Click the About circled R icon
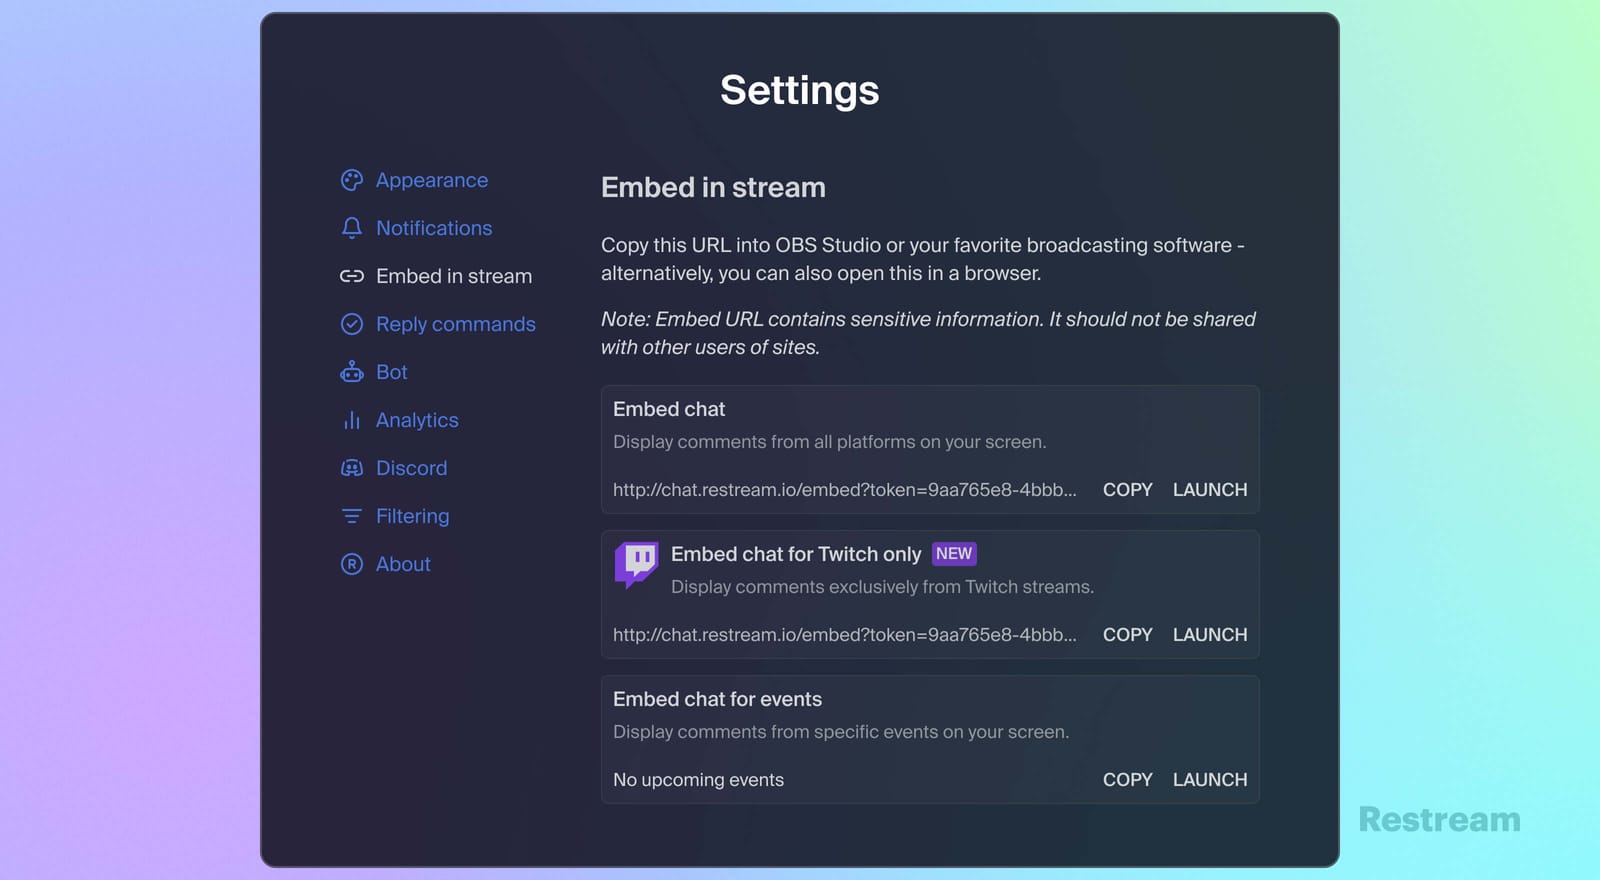Screen dimensions: 1600x880 click(351, 564)
